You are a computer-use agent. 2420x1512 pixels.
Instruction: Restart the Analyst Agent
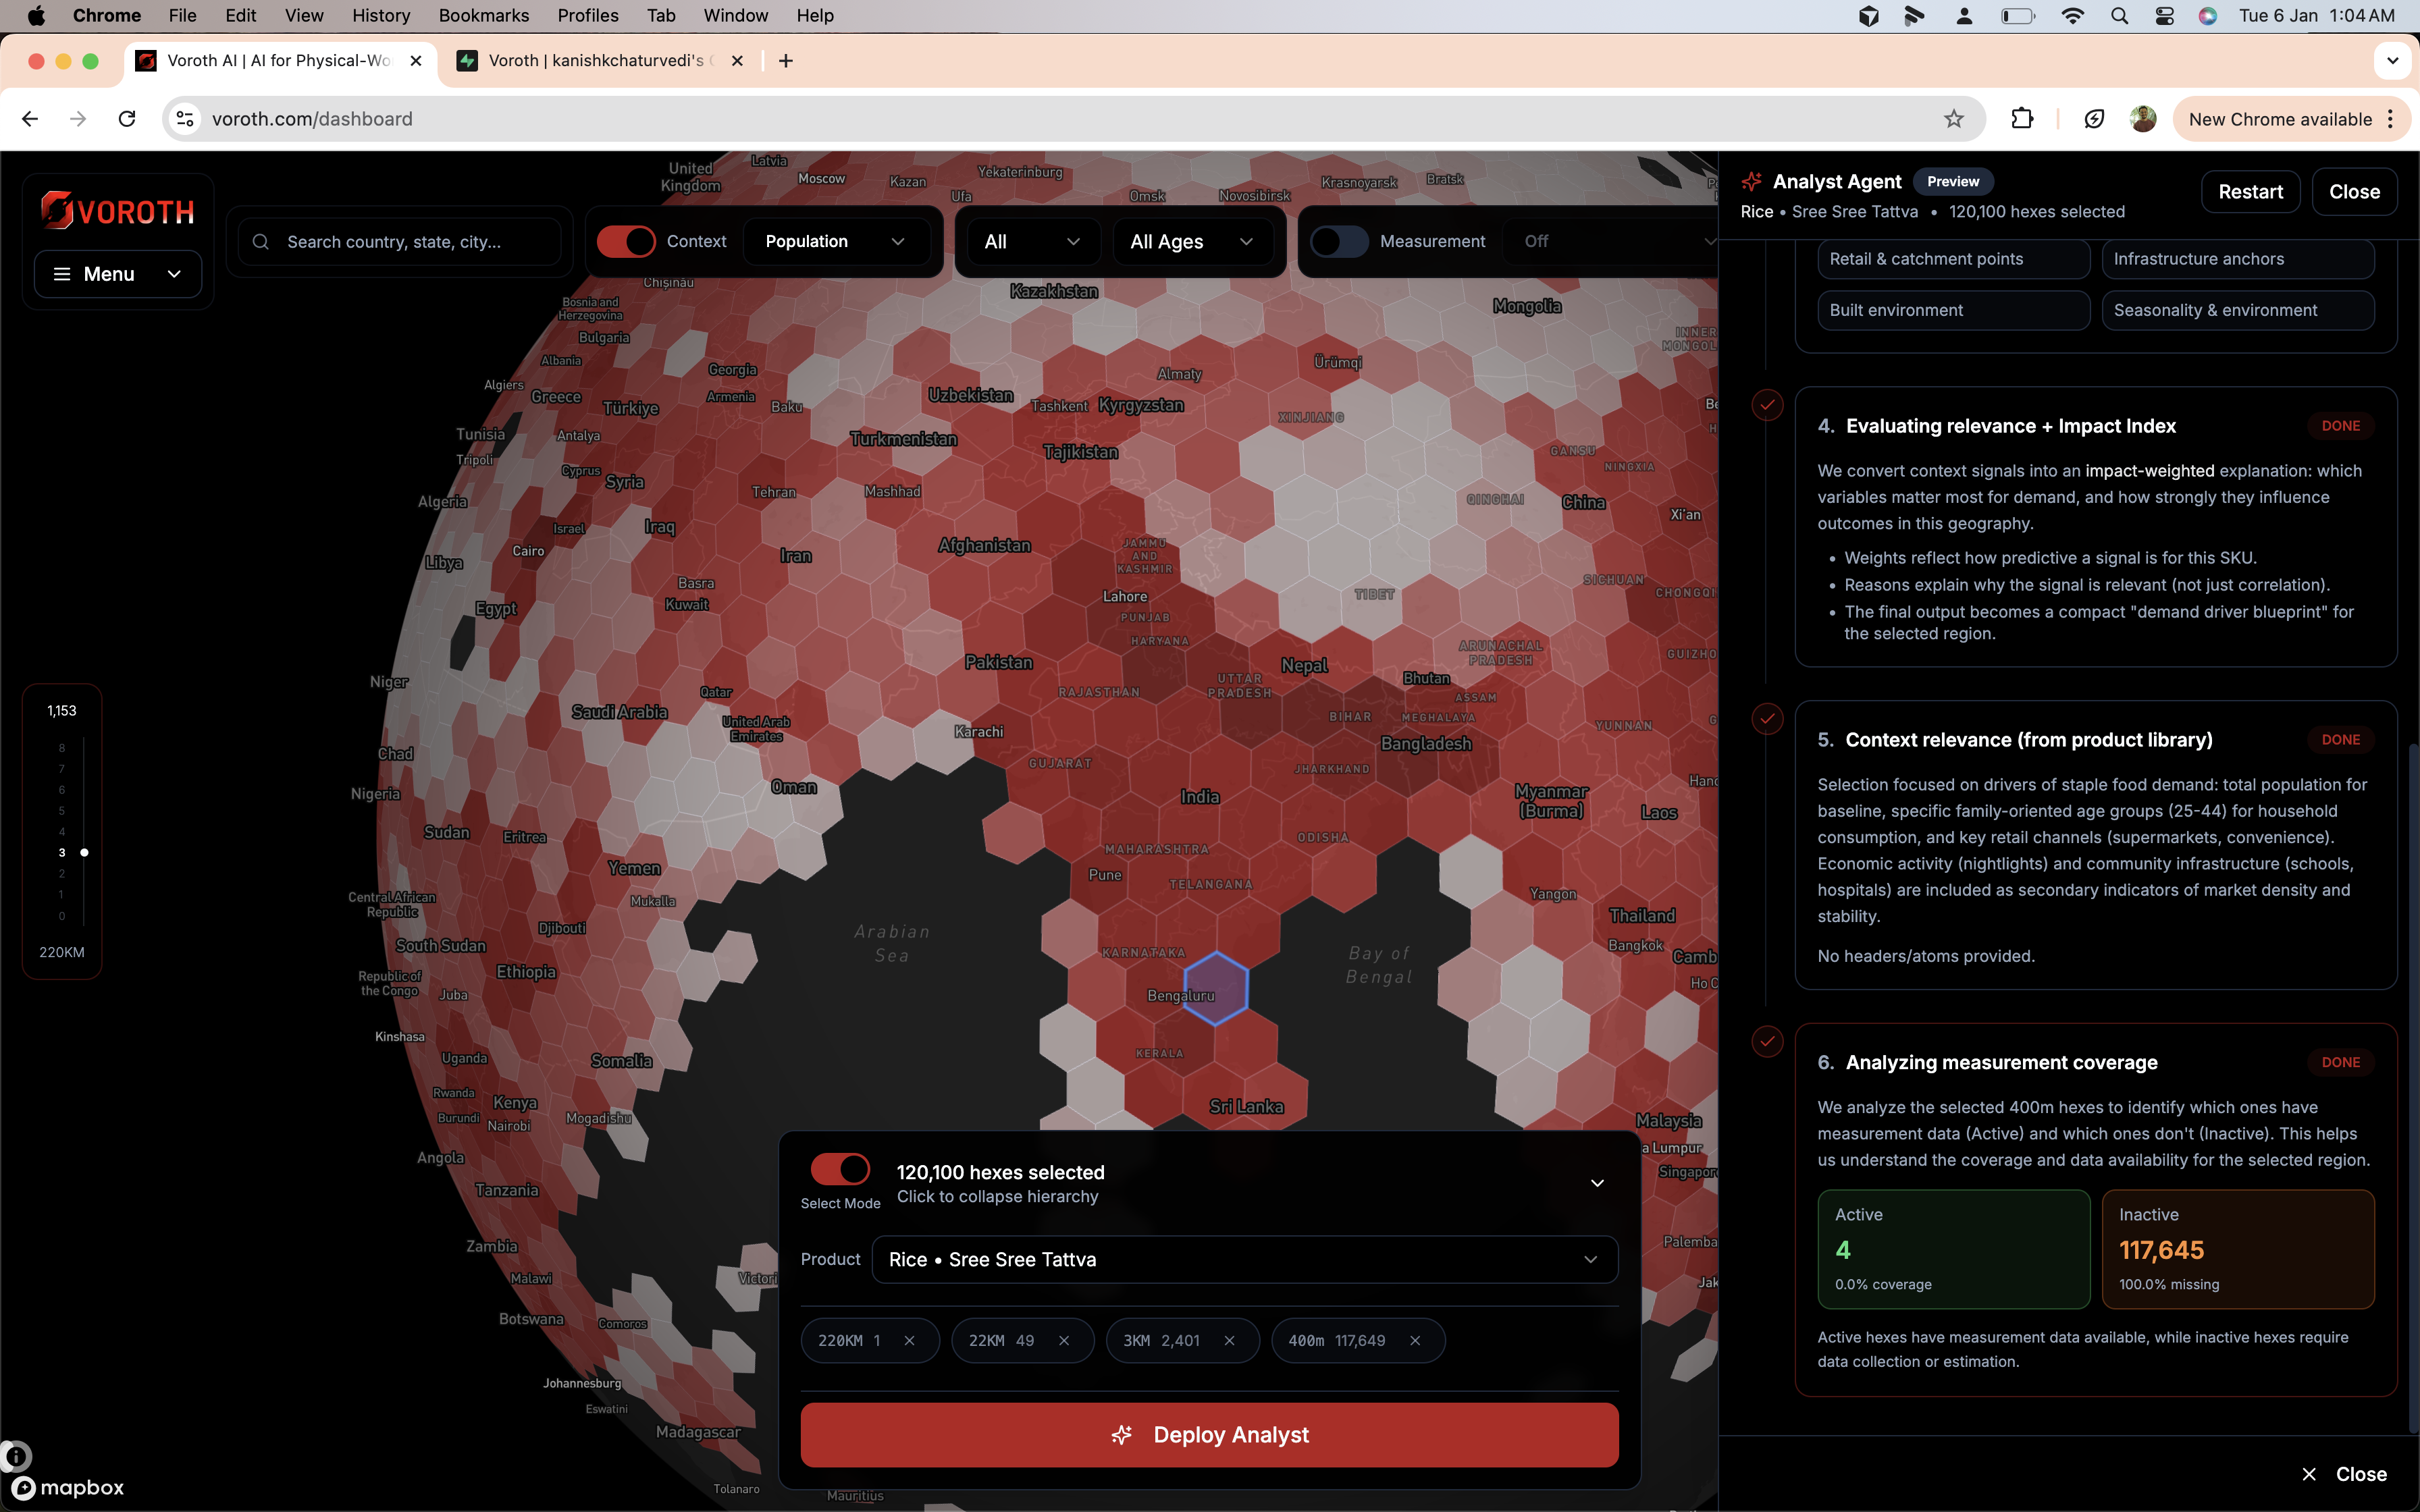(x=2250, y=191)
